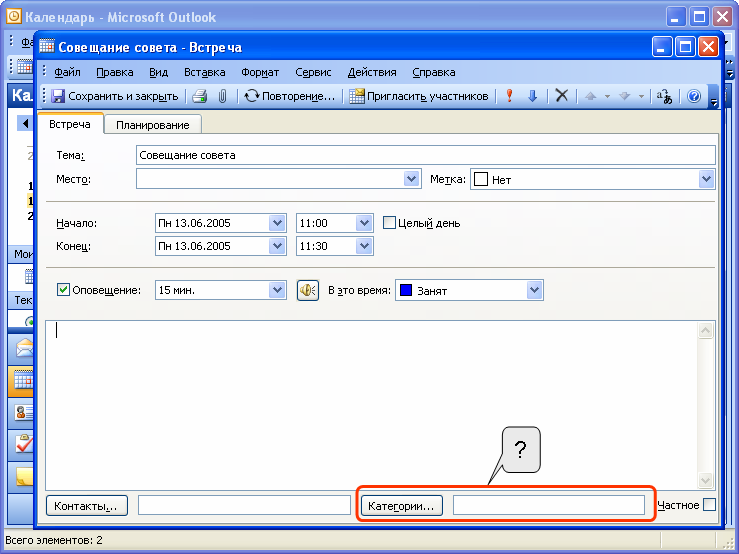Image resolution: width=739 pixels, height=554 pixels.
Task: Open the Правка menu
Action: (115, 72)
